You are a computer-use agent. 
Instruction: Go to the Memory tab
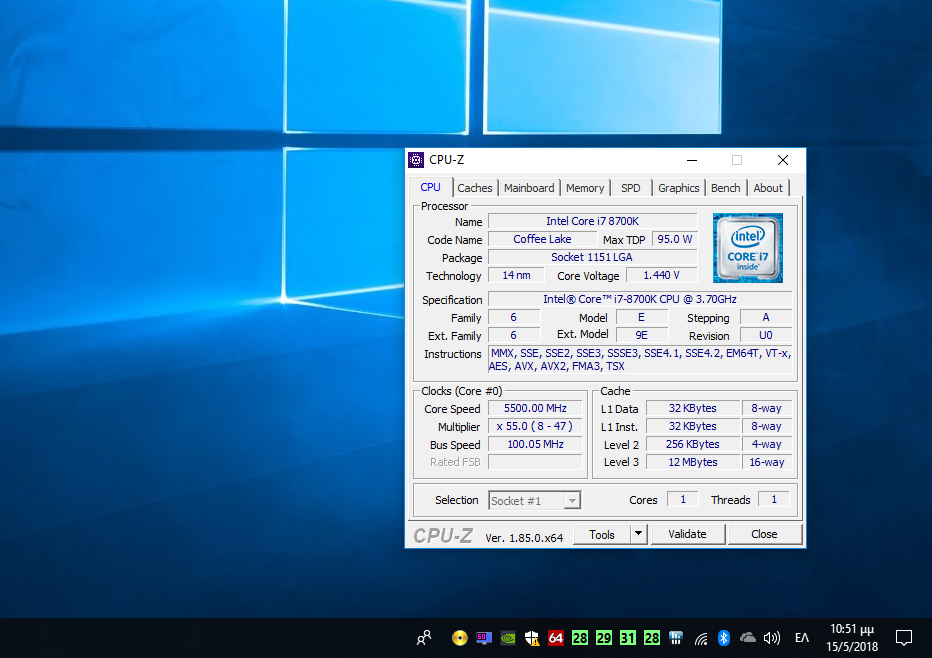(x=585, y=188)
